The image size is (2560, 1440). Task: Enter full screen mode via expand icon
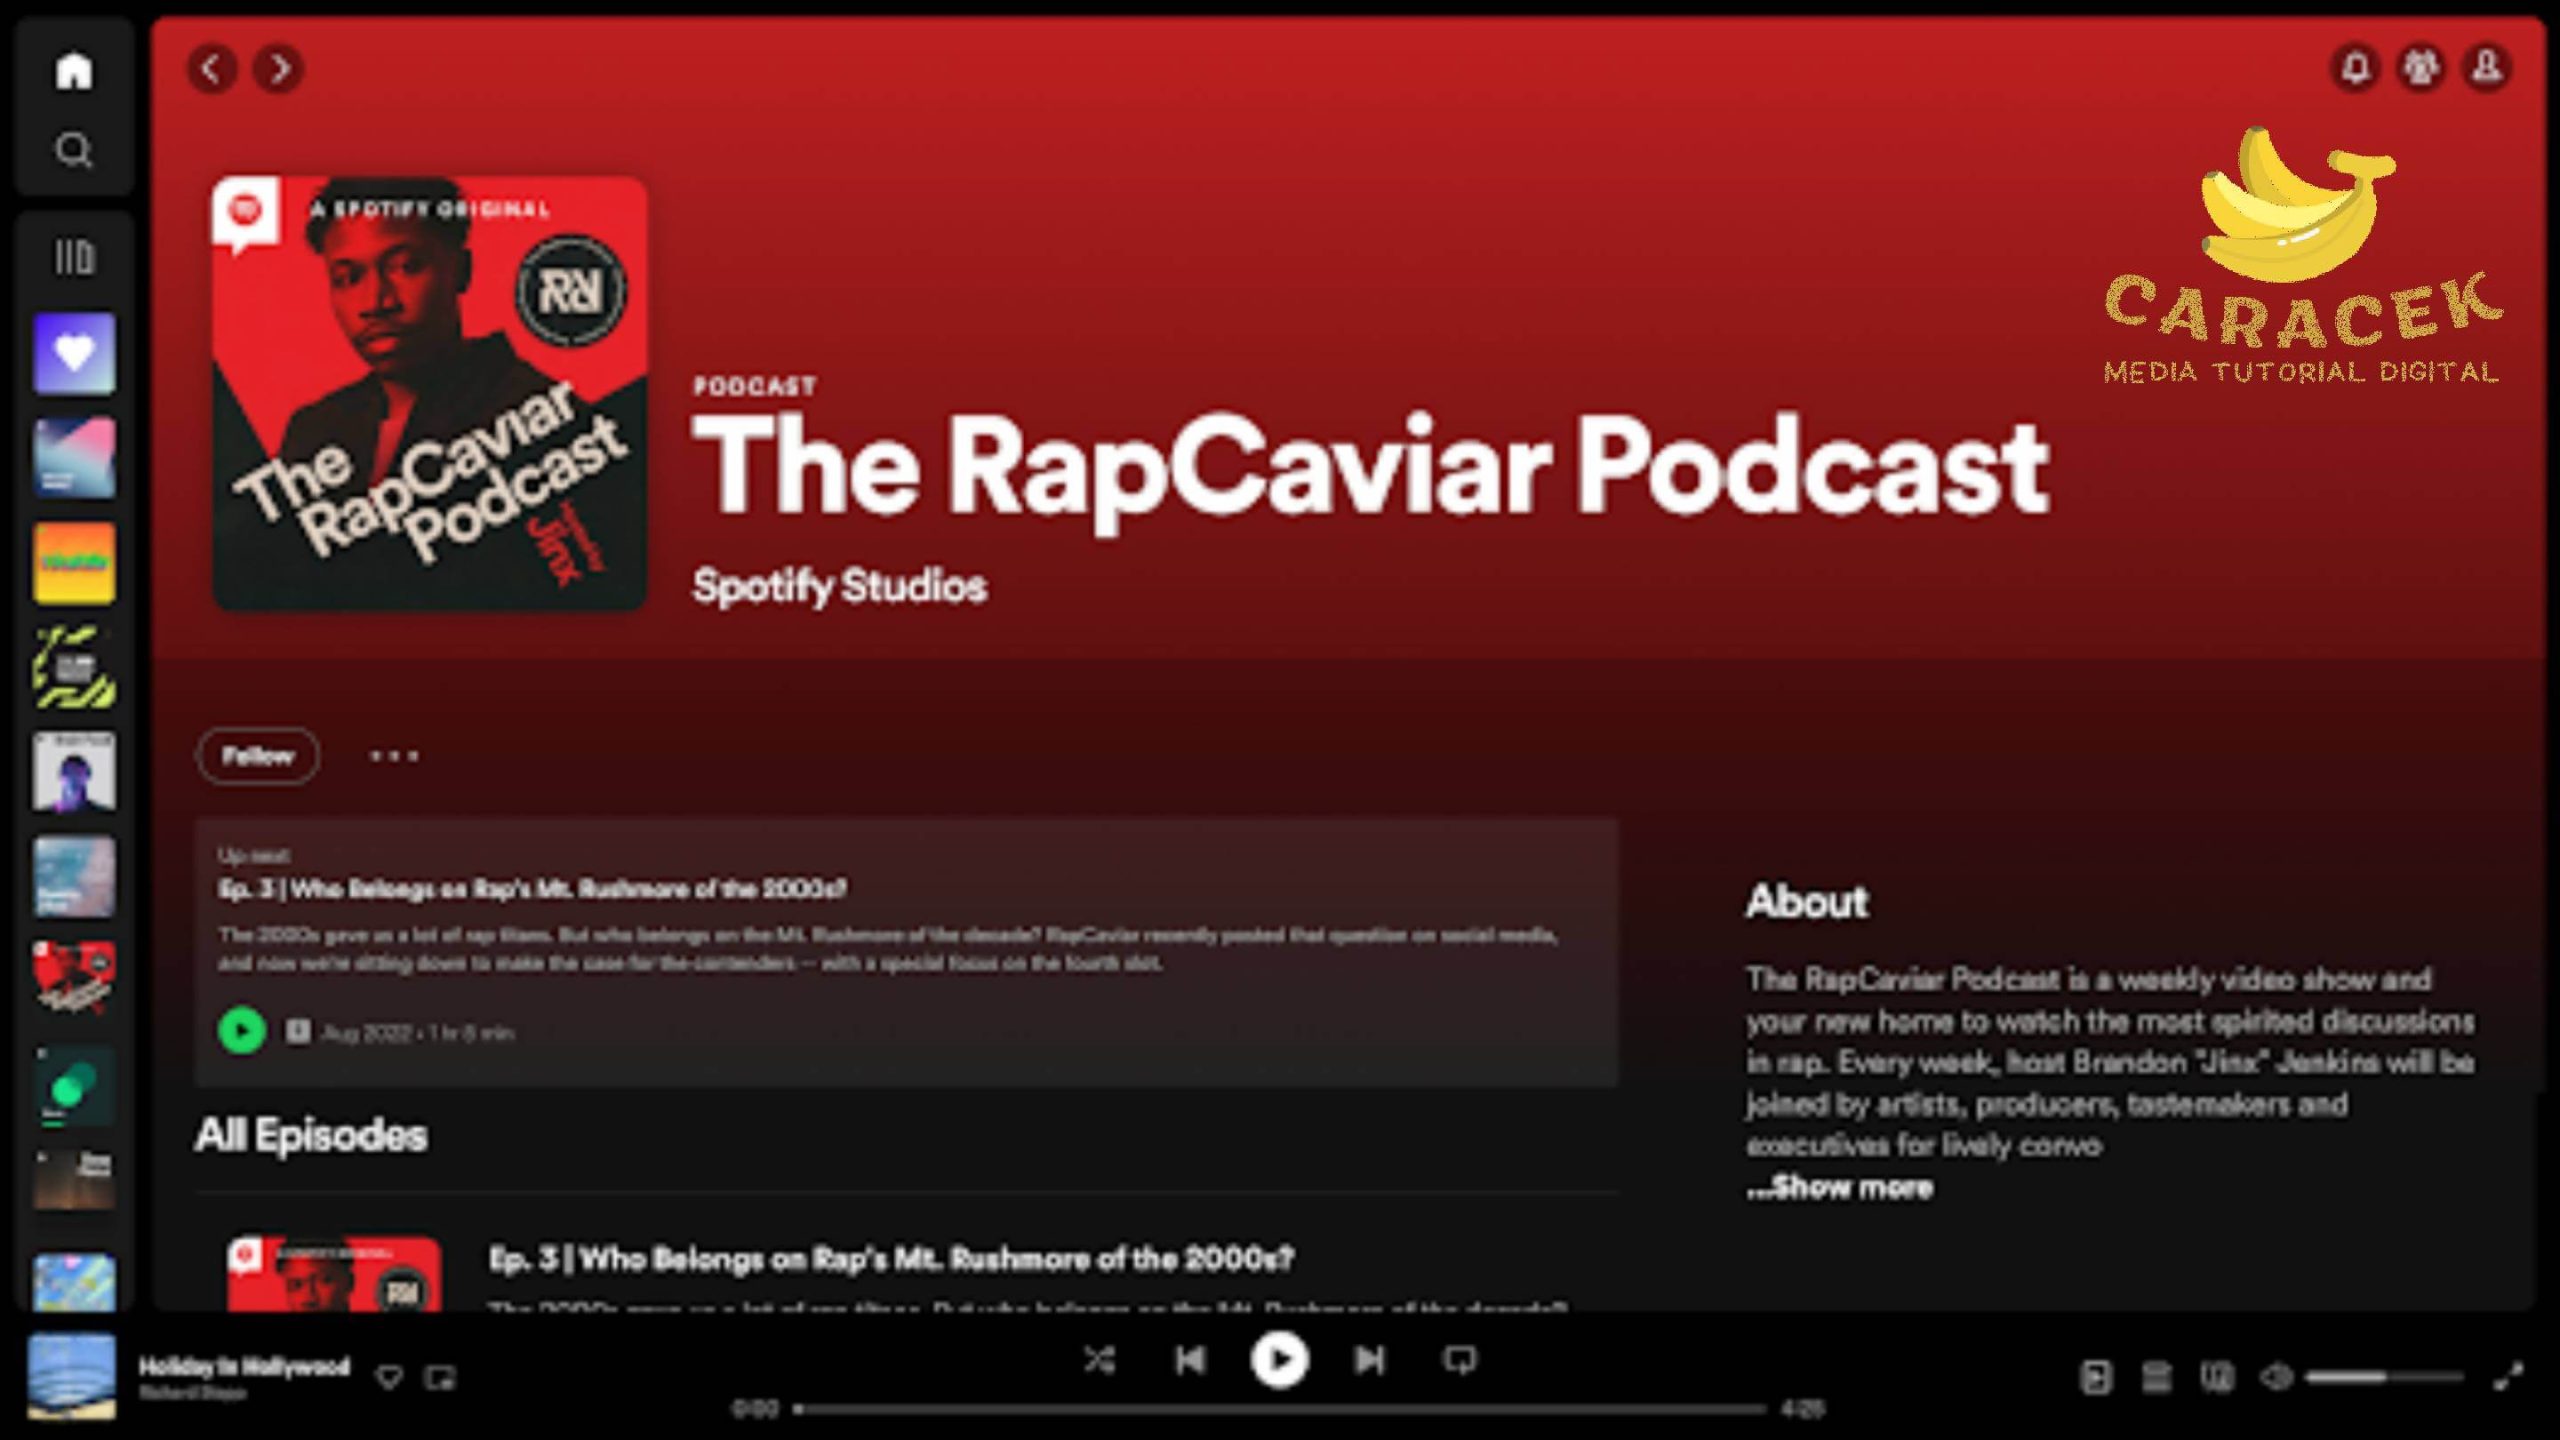tap(2508, 1377)
